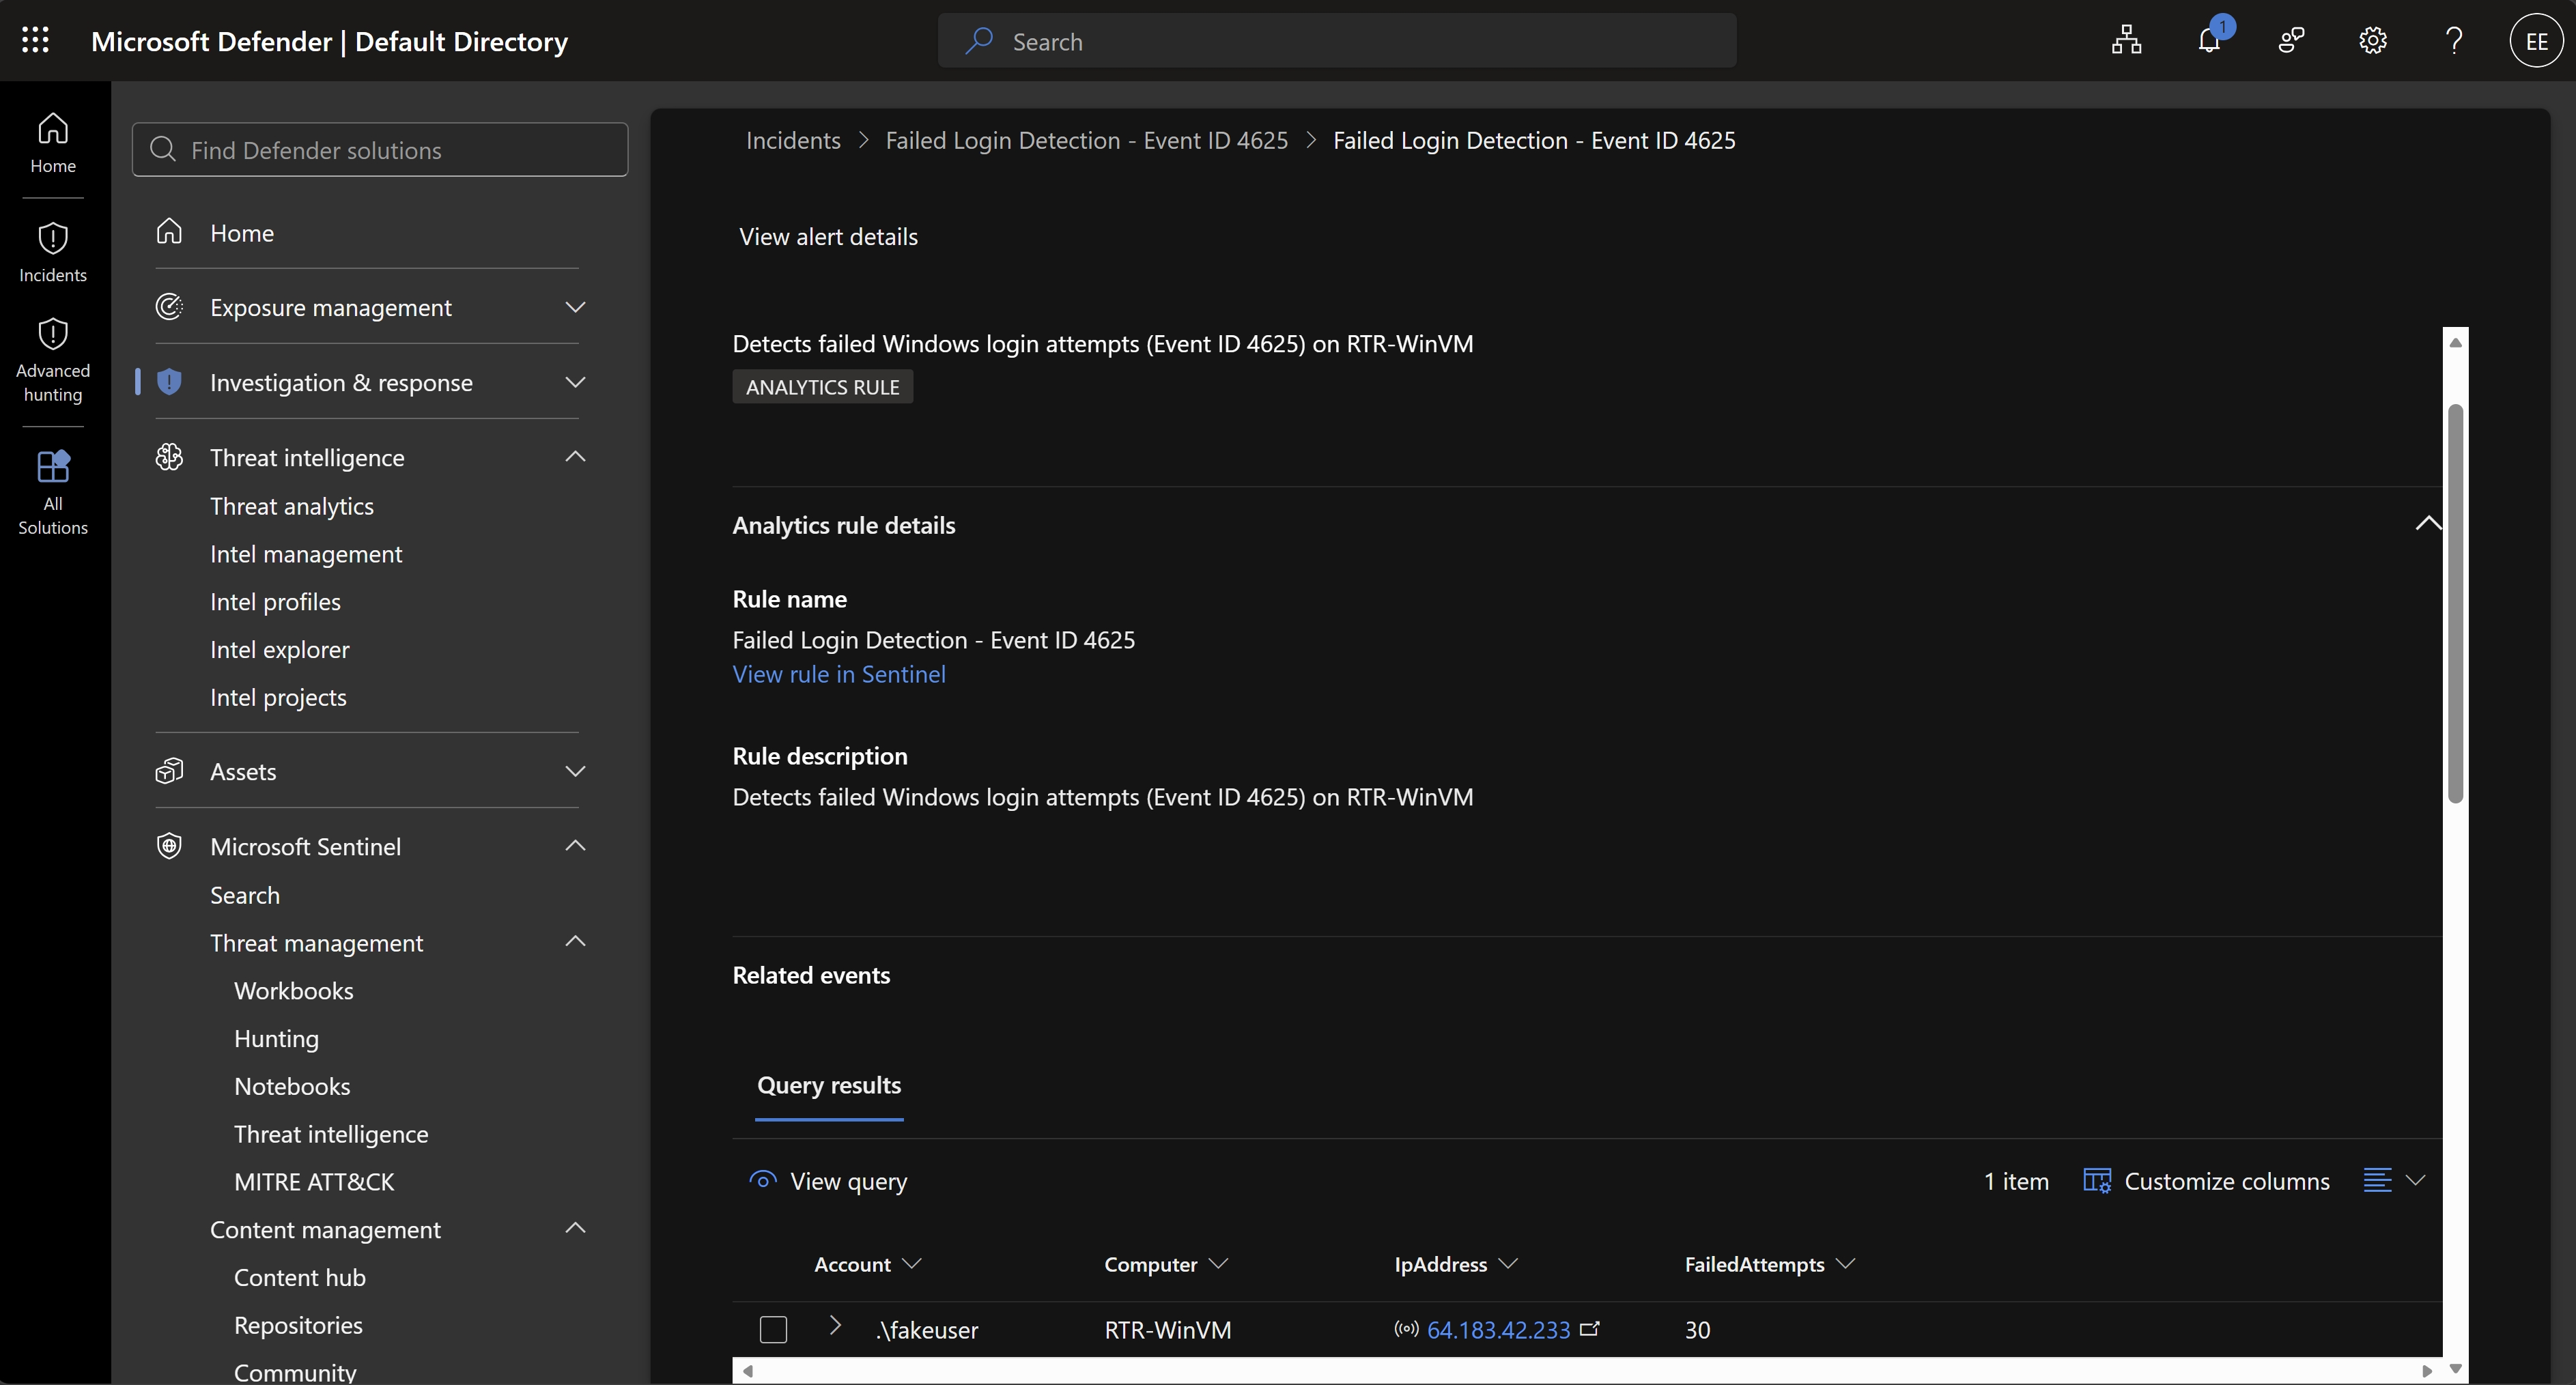Screen dimensions: 2576x1385
Task: Click the Threat intelligence brain icon
Action: click(169, 457)
